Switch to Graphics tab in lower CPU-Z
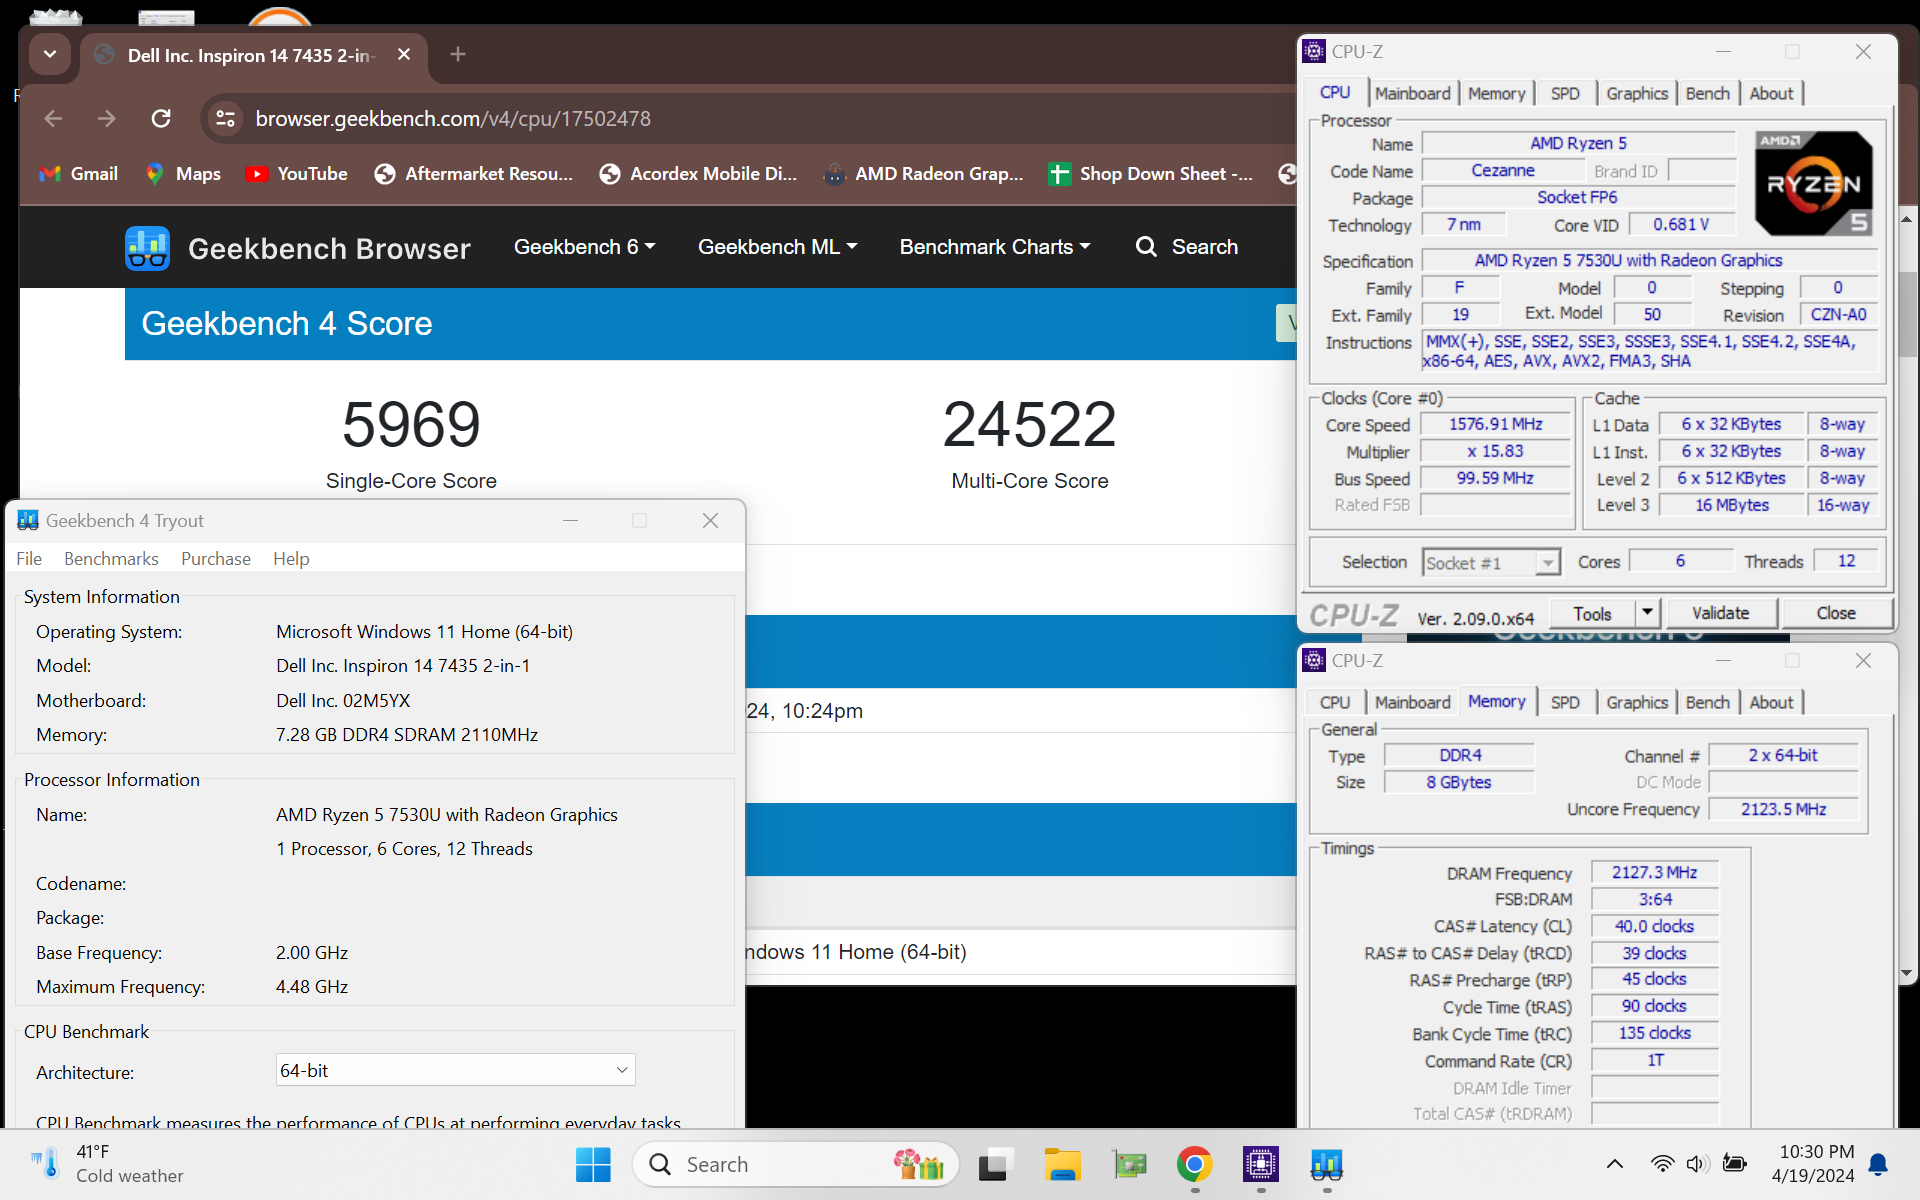The image size is (1920, 1200). click(1637, 702)
